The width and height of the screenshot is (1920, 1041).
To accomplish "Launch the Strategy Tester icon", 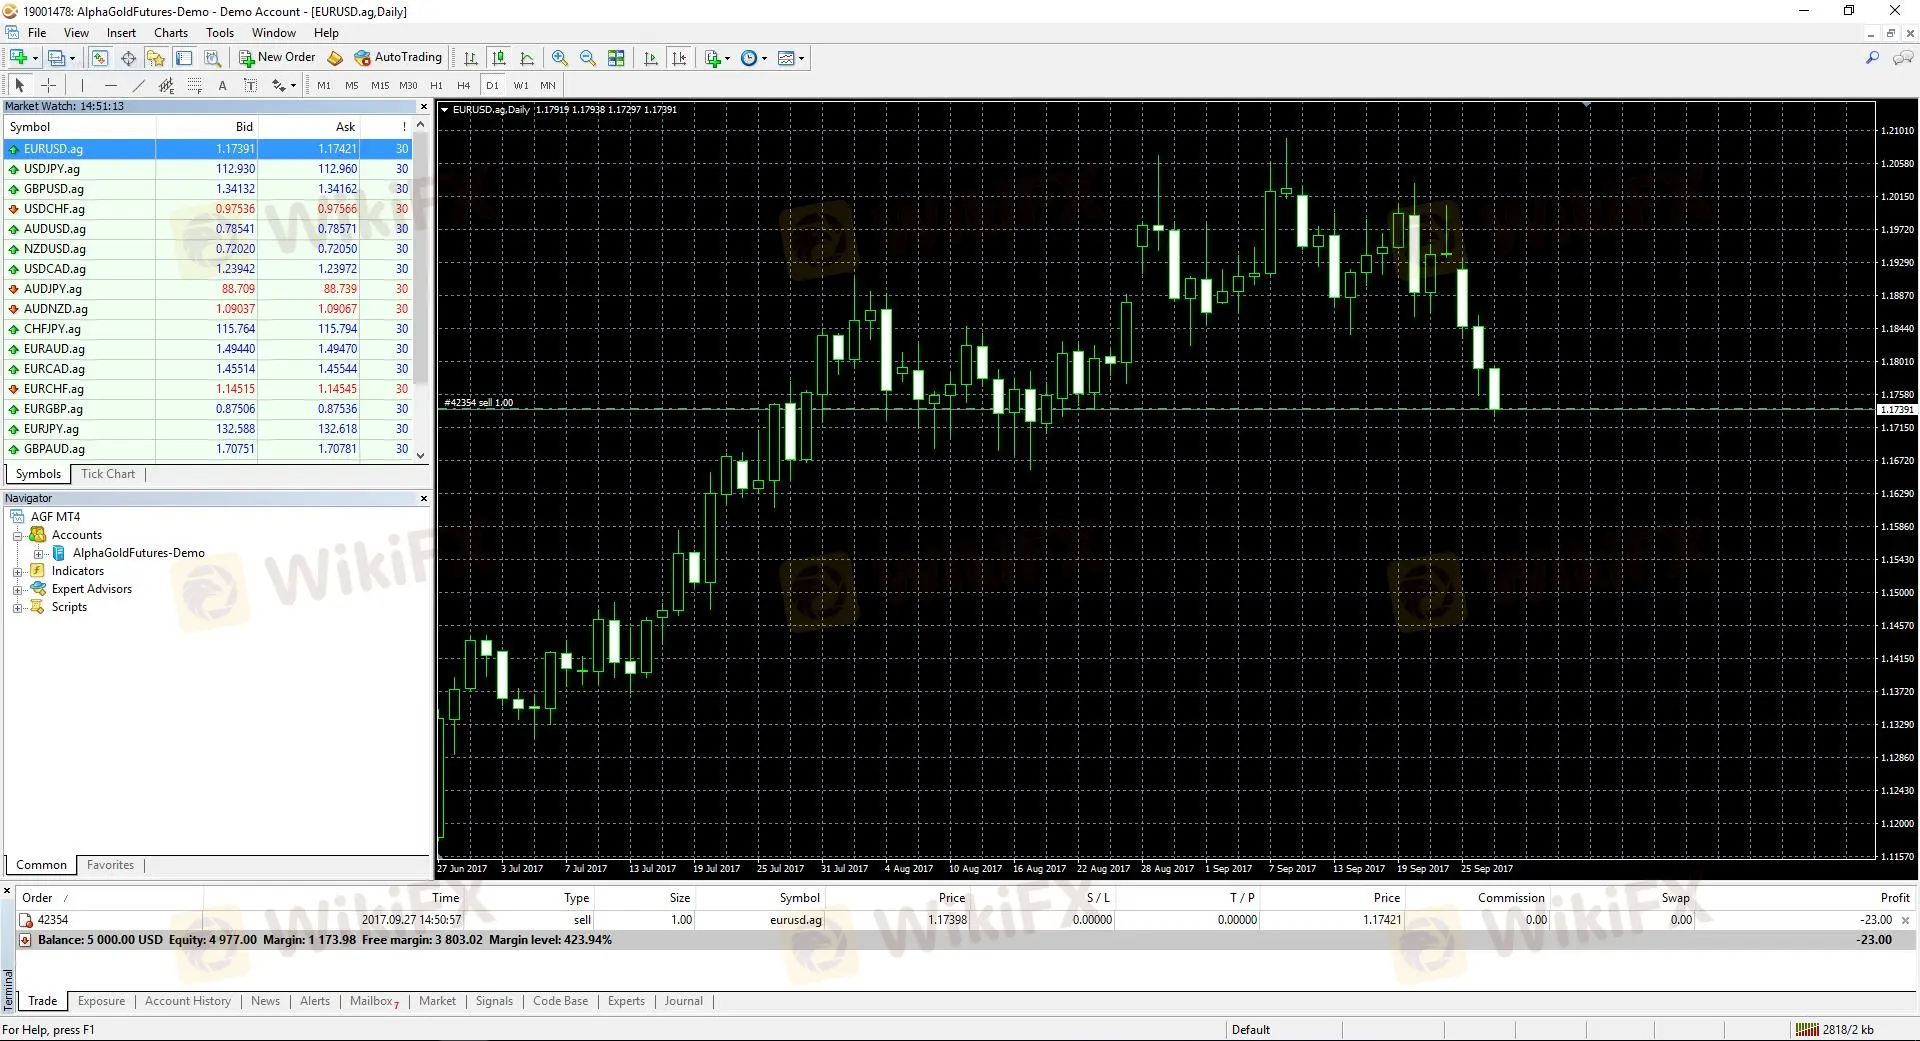I will [212, 58].
